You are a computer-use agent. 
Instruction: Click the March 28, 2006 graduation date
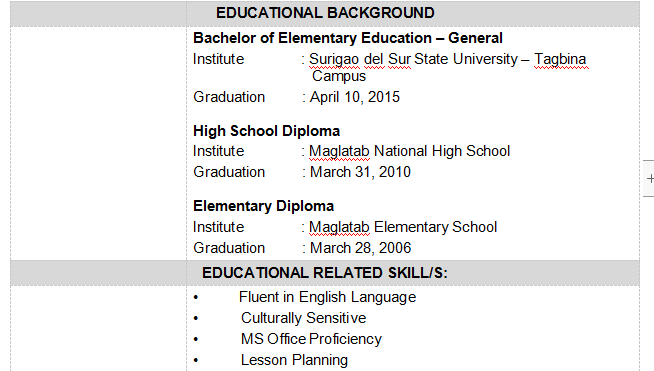click(x=360, y=248)
